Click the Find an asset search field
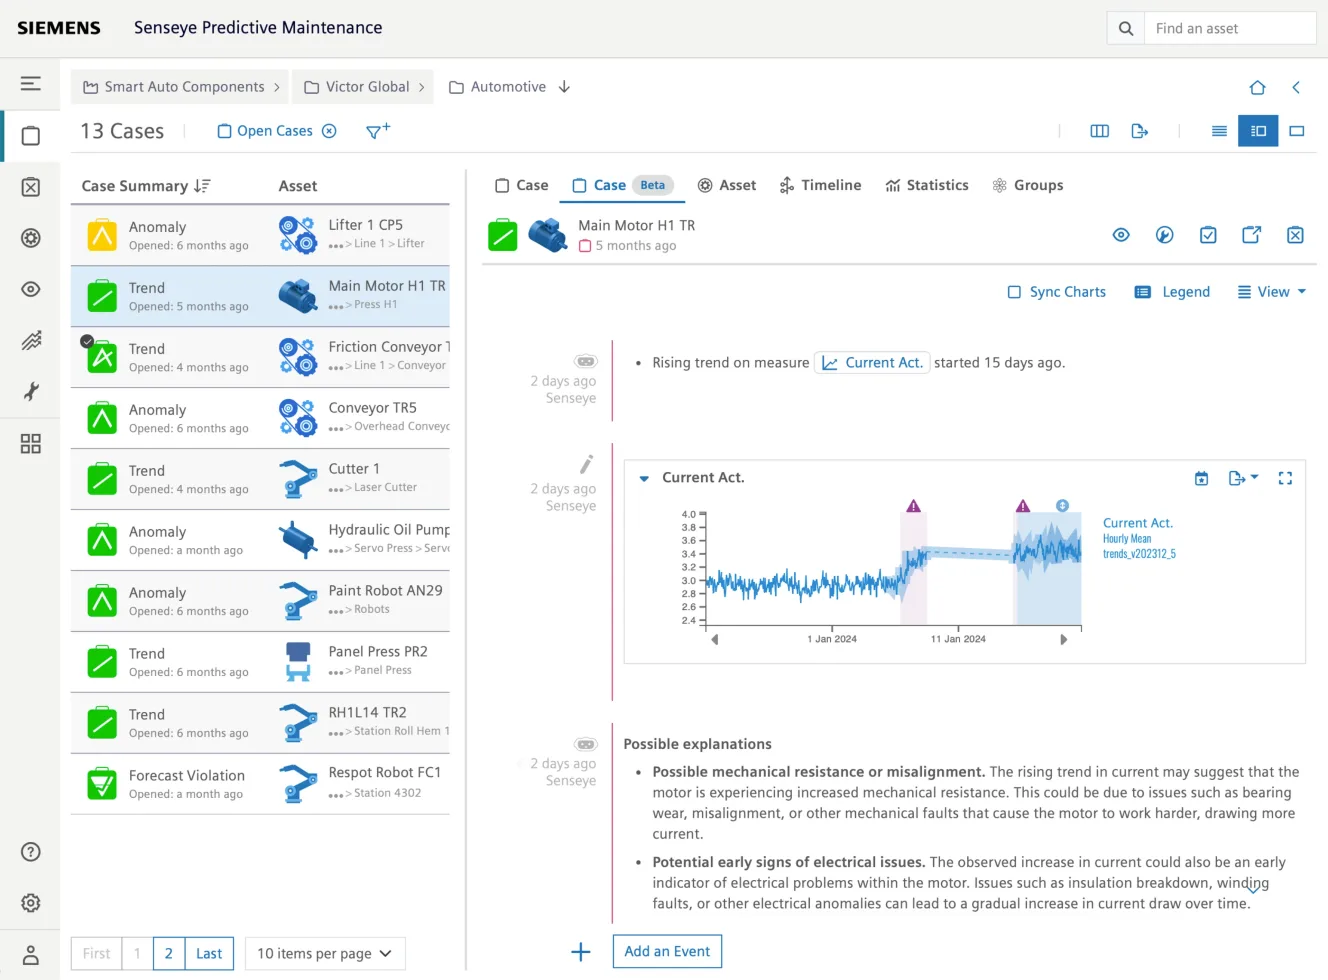 [1230, 28]
